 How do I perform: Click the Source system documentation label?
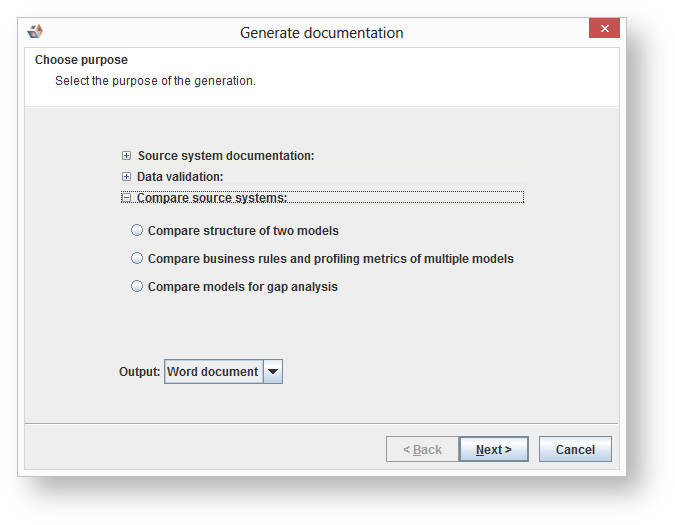tap(226, 156)
